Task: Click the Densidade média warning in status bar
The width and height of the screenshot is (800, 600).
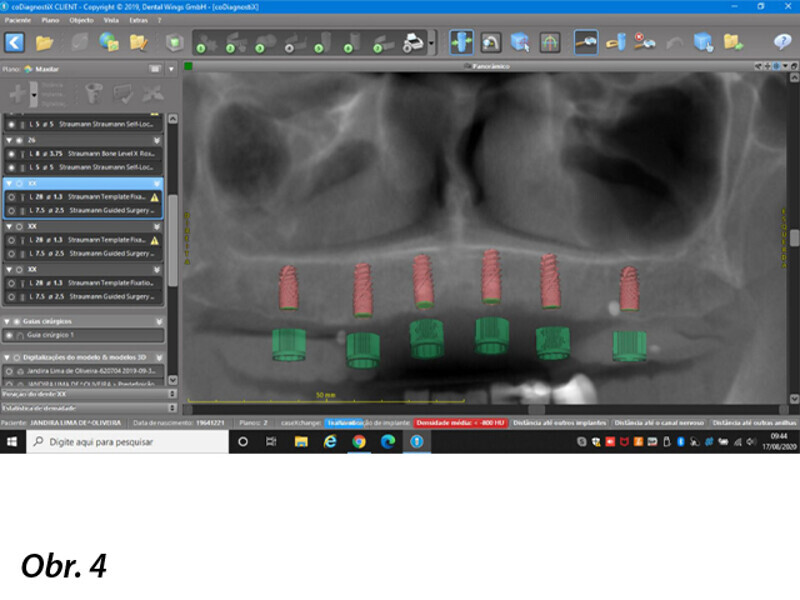Action: [460, 423]
